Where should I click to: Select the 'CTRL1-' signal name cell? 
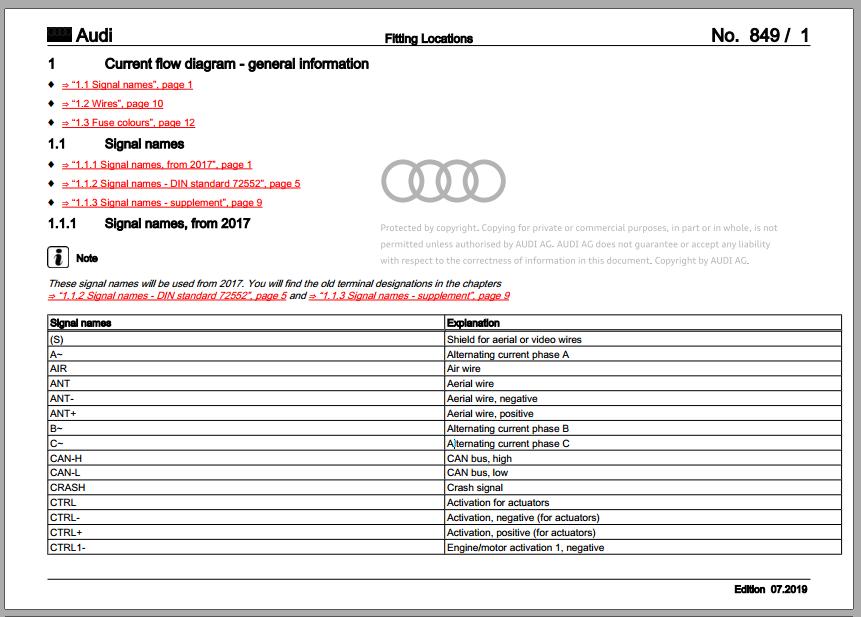click(246, 547)
